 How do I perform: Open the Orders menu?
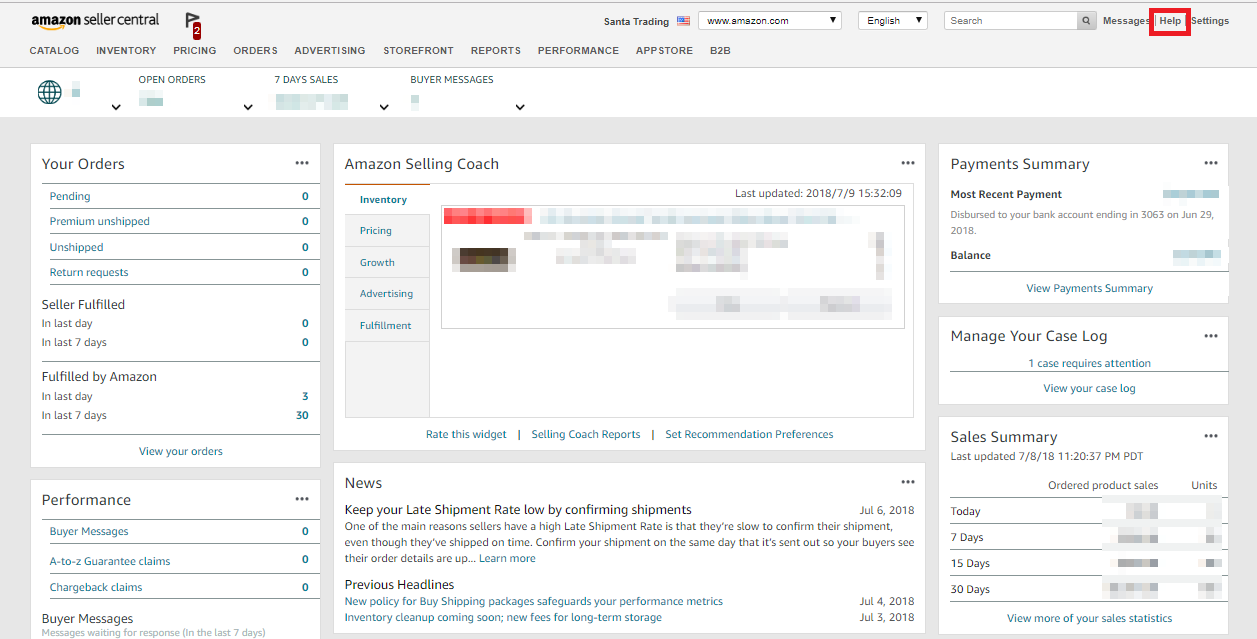[x=255, y=51]
